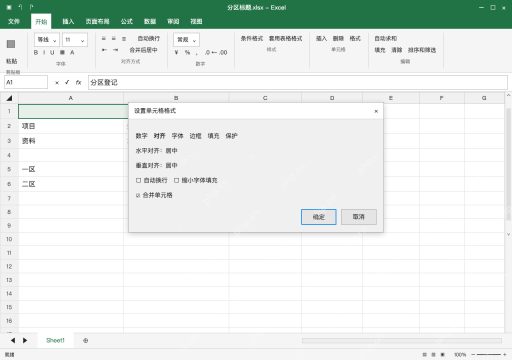Check 自动换行 checkbox in dialog
The image size is (512, 360).
(138, 180)
